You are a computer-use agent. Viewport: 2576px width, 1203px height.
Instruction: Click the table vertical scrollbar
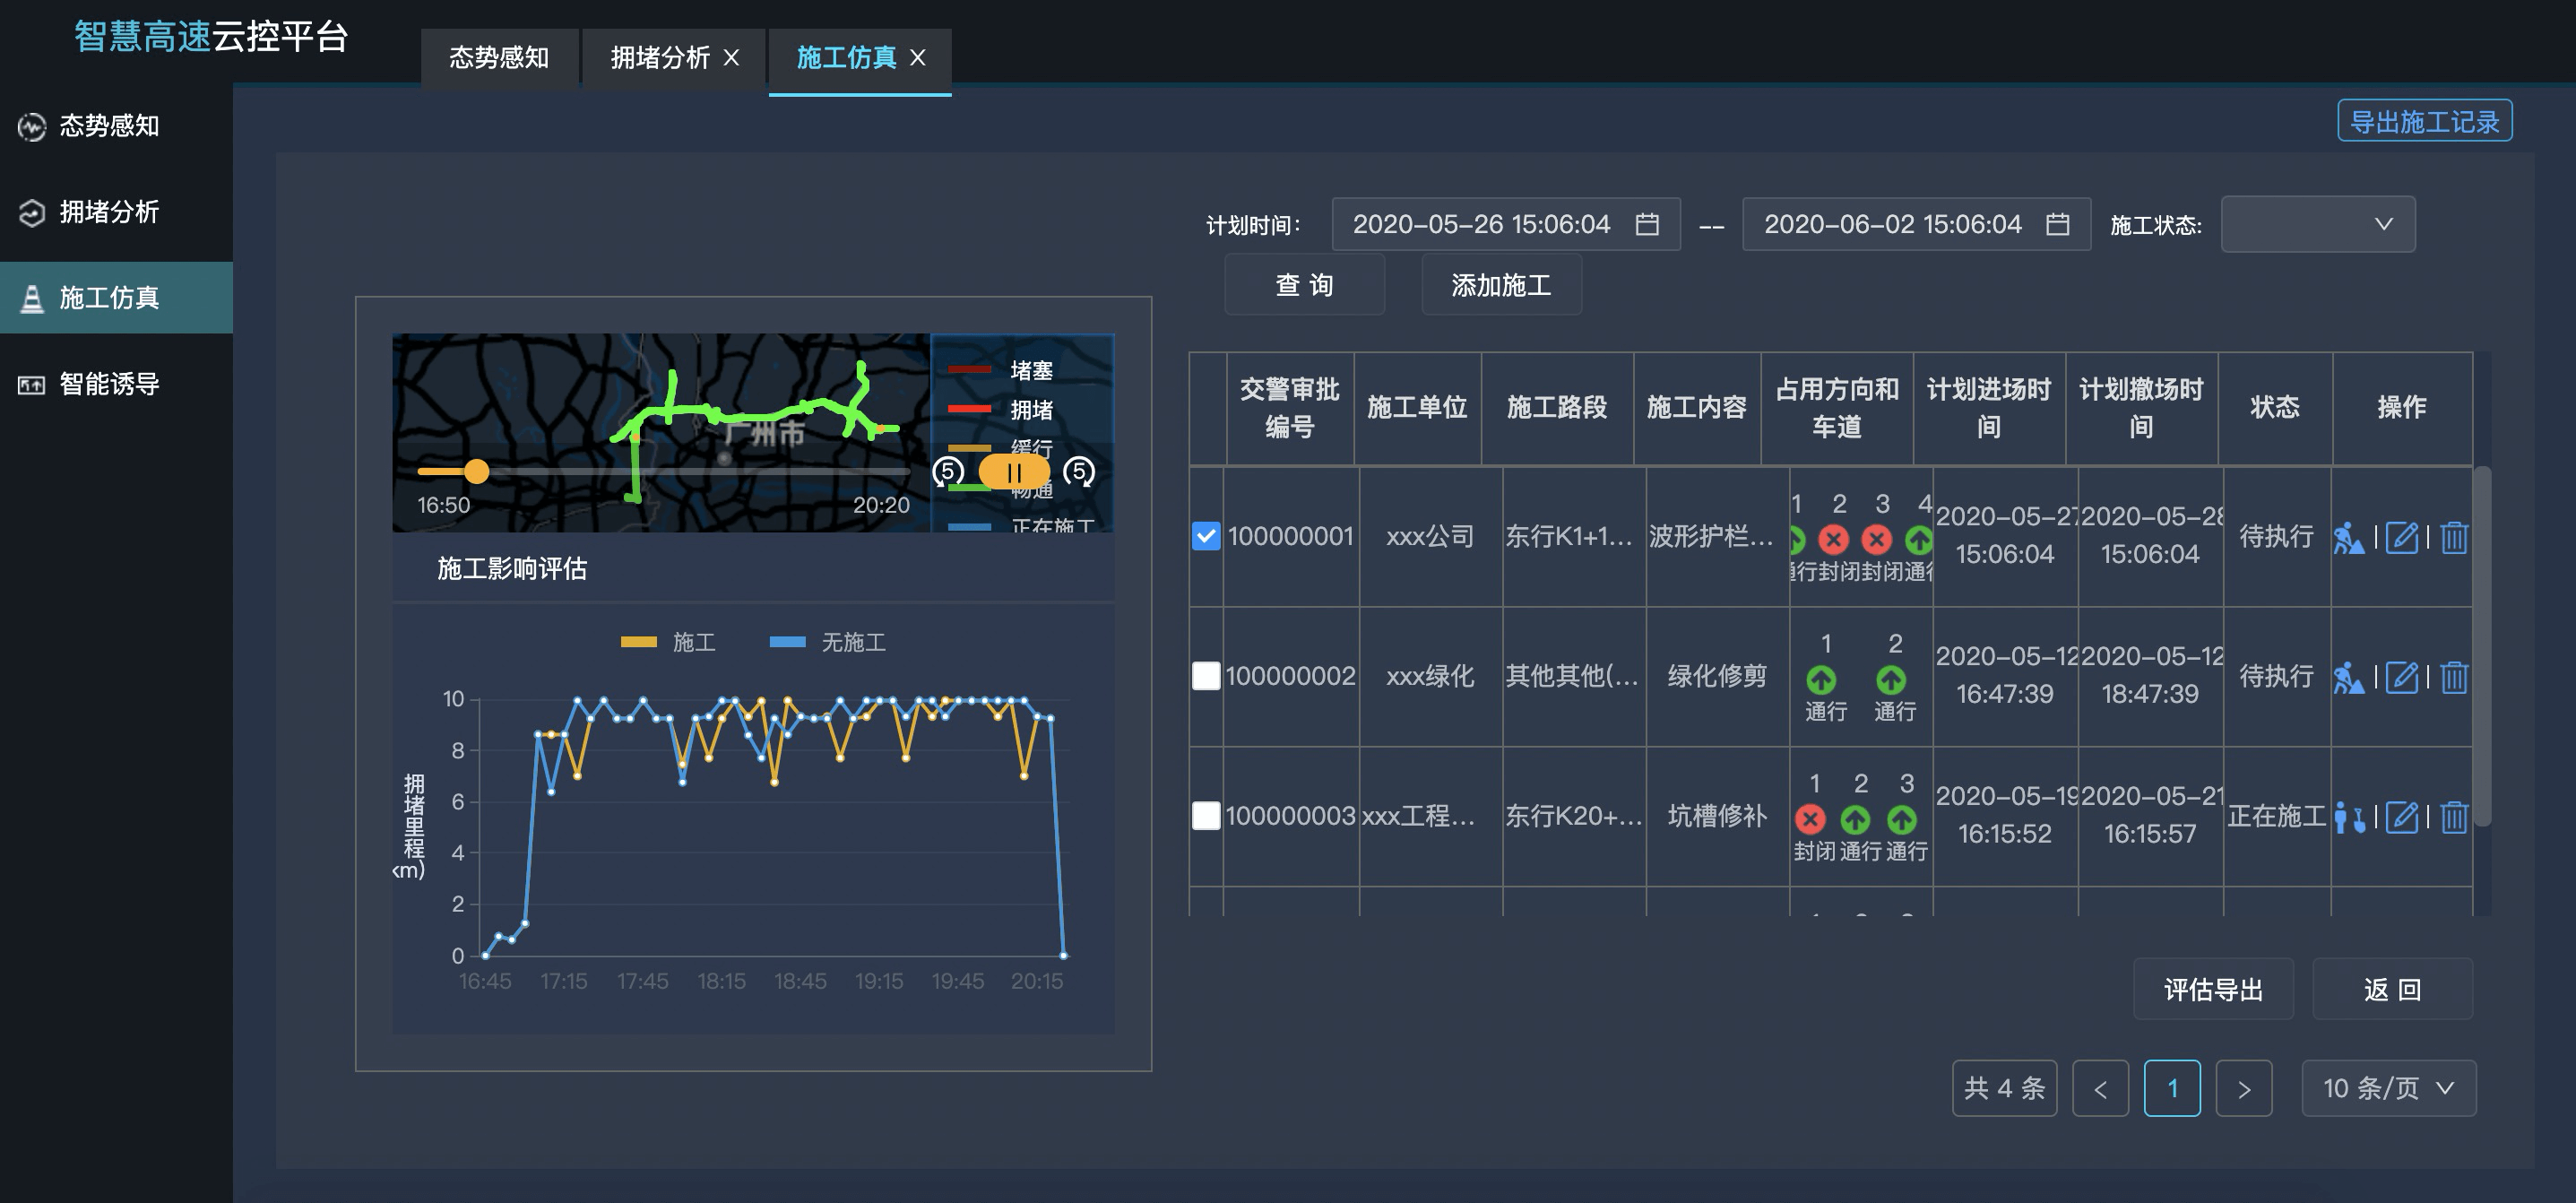2482,645
